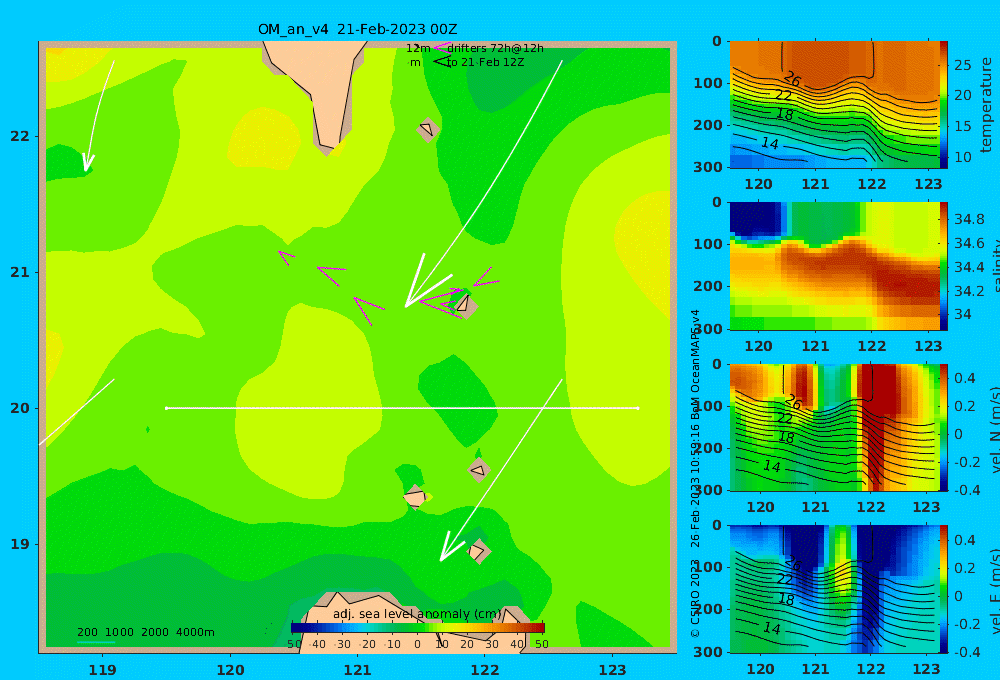The image size is (1000, 680).
Task: Click latitude label 19 on main map axis
Action: point(20,544)
